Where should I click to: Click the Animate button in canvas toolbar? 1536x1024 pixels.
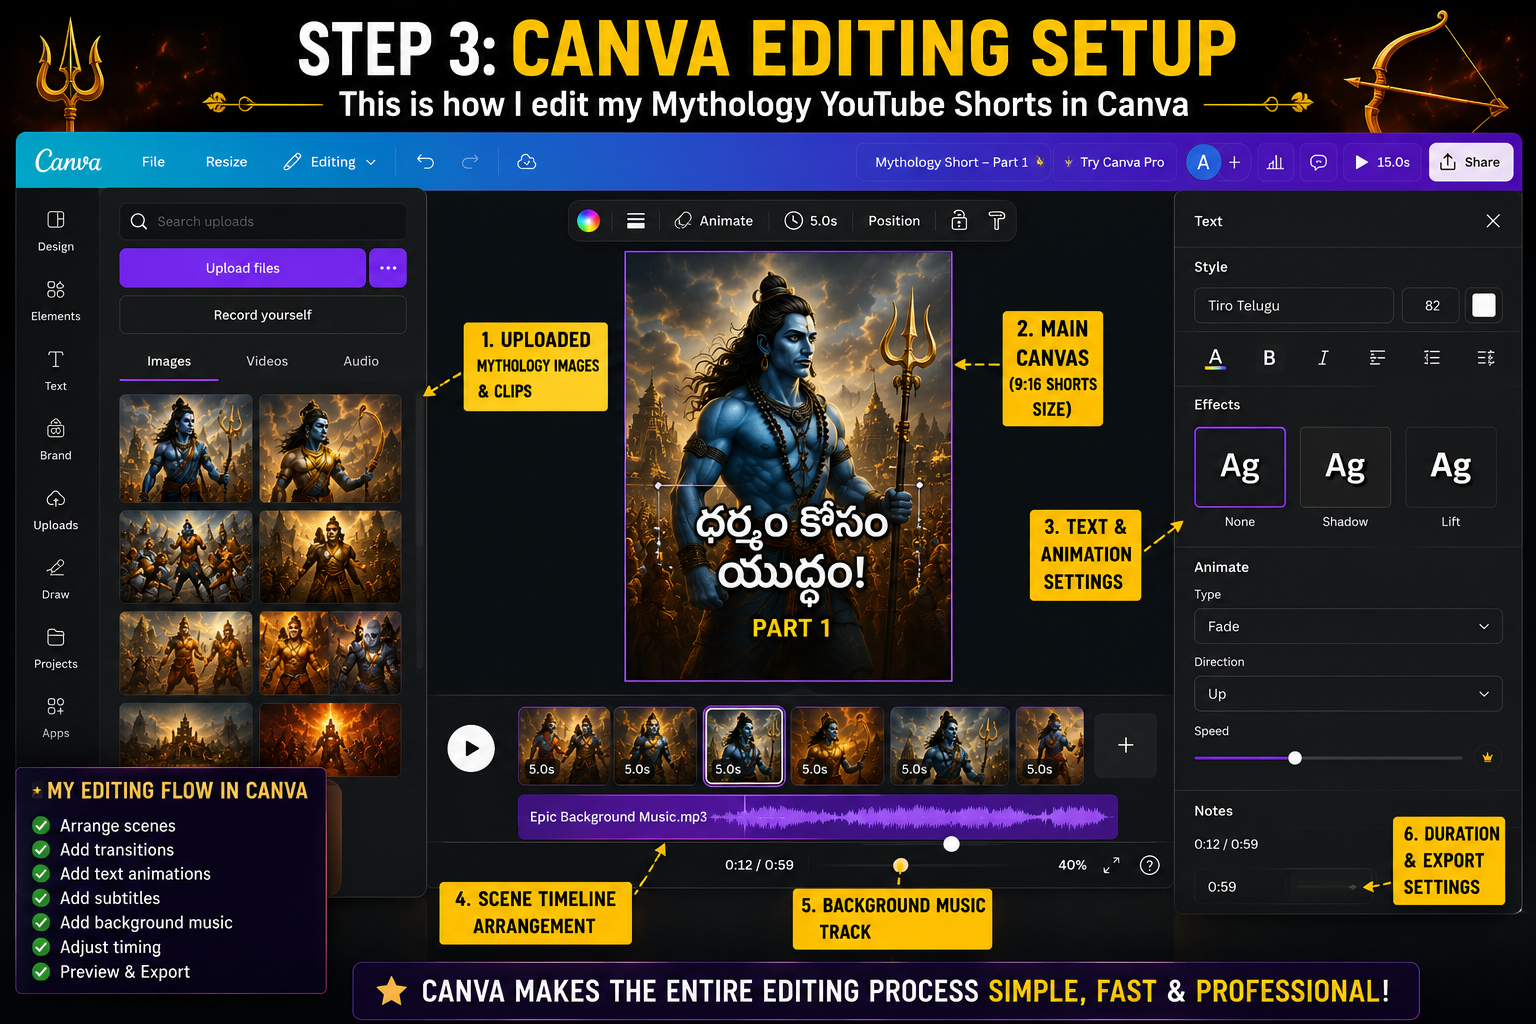tap(714, 221)
